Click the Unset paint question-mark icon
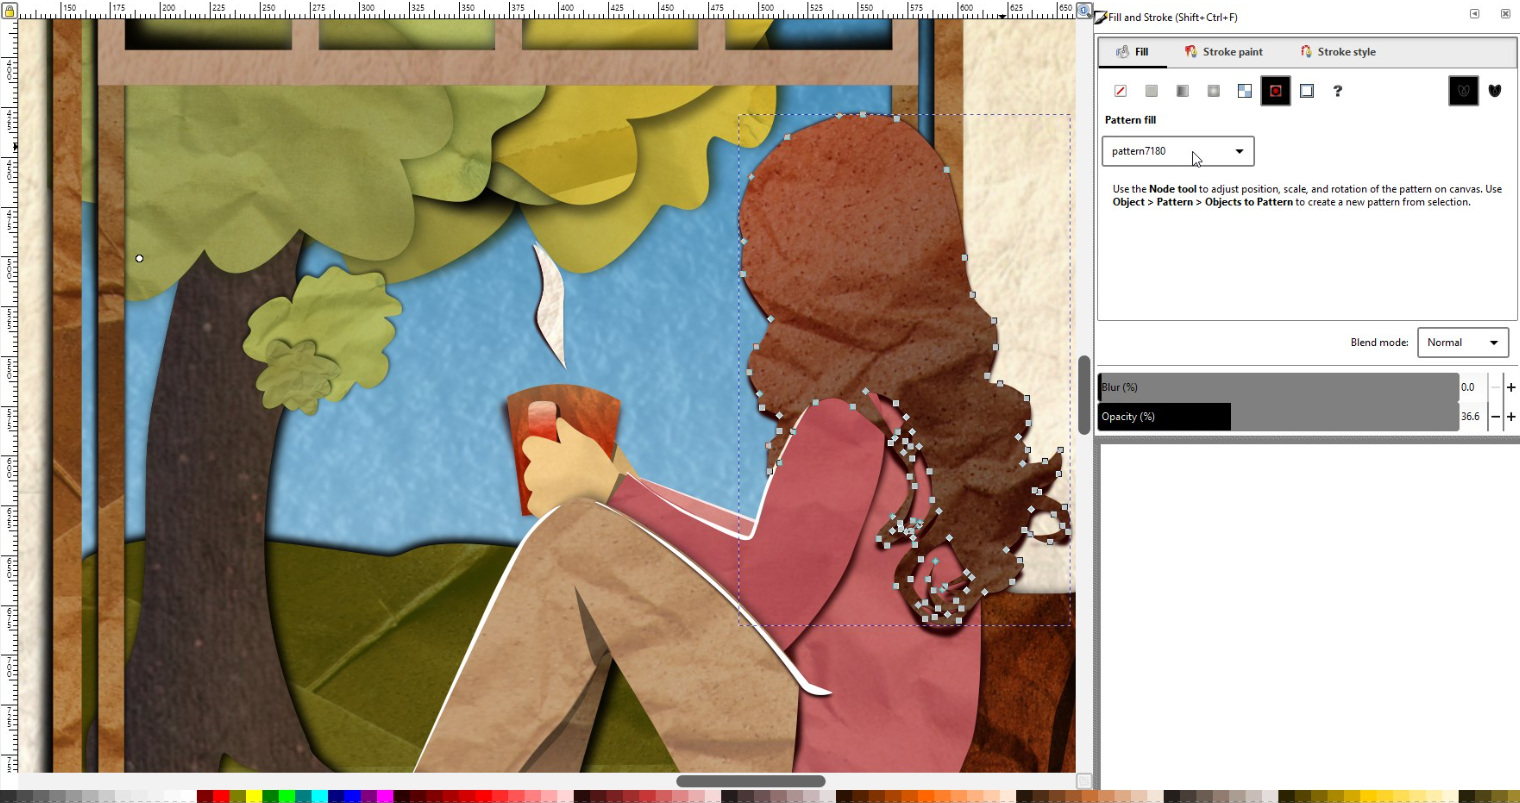This screenshot has height=803, width=1520. point(1337,91)
